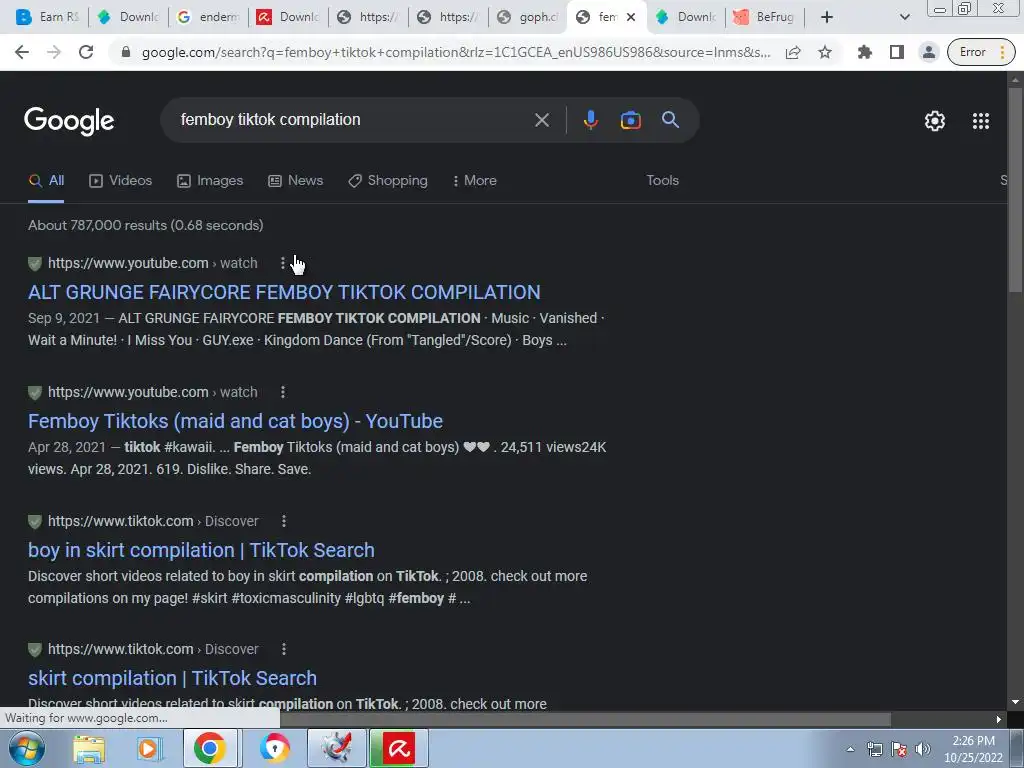Open the Google apps grid
This screenshot has height=768, width=1024.
point(981,121)
